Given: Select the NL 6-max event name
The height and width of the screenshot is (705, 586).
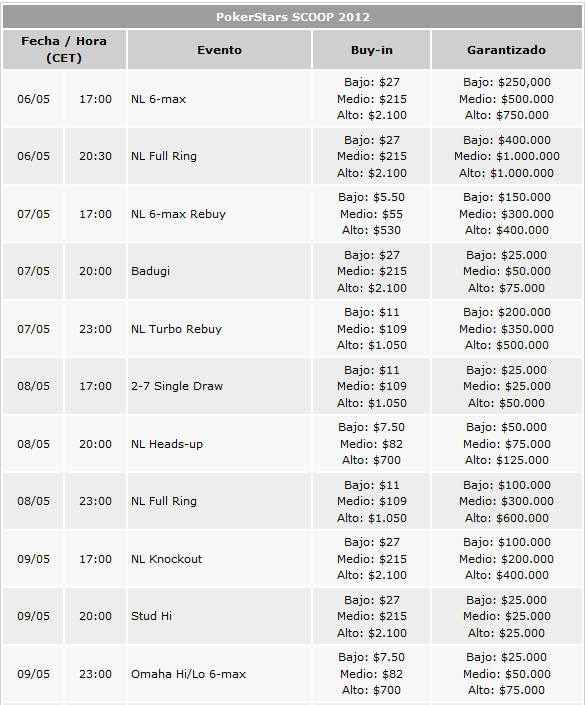Looking at the screenshot, I should (x=158, y=99).
